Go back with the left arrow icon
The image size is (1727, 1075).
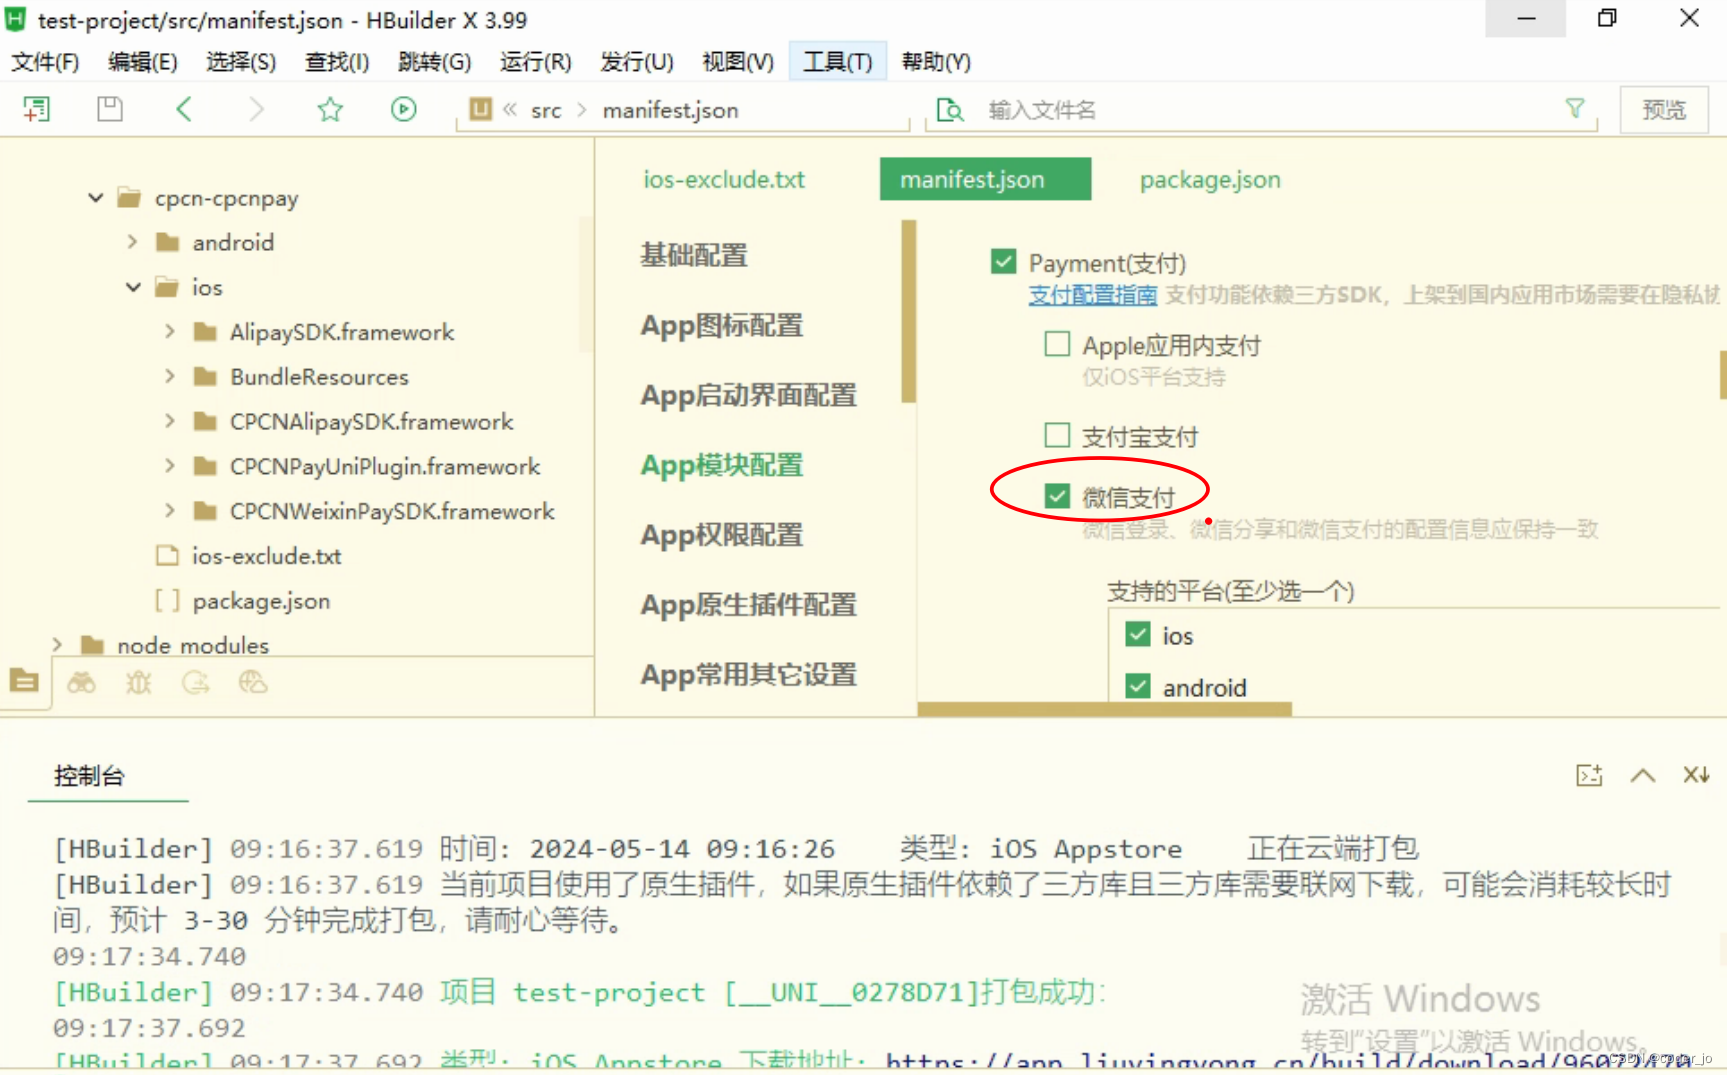[x=183, y=109]
